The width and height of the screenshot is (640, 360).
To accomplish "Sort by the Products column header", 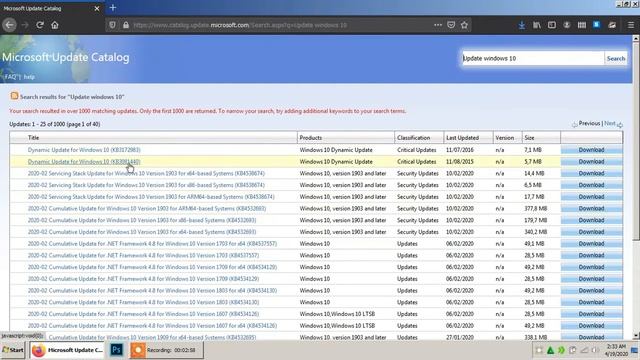I will coord(311,138).
